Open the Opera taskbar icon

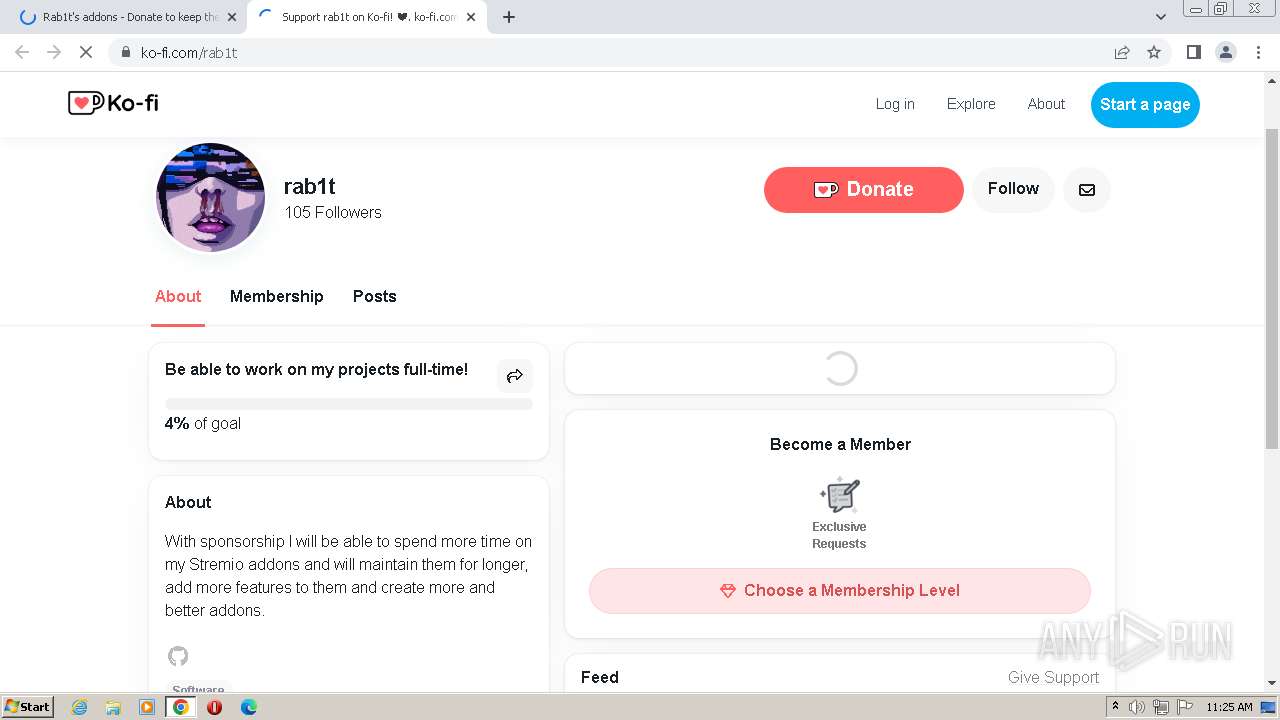click(x=215, y=707)
